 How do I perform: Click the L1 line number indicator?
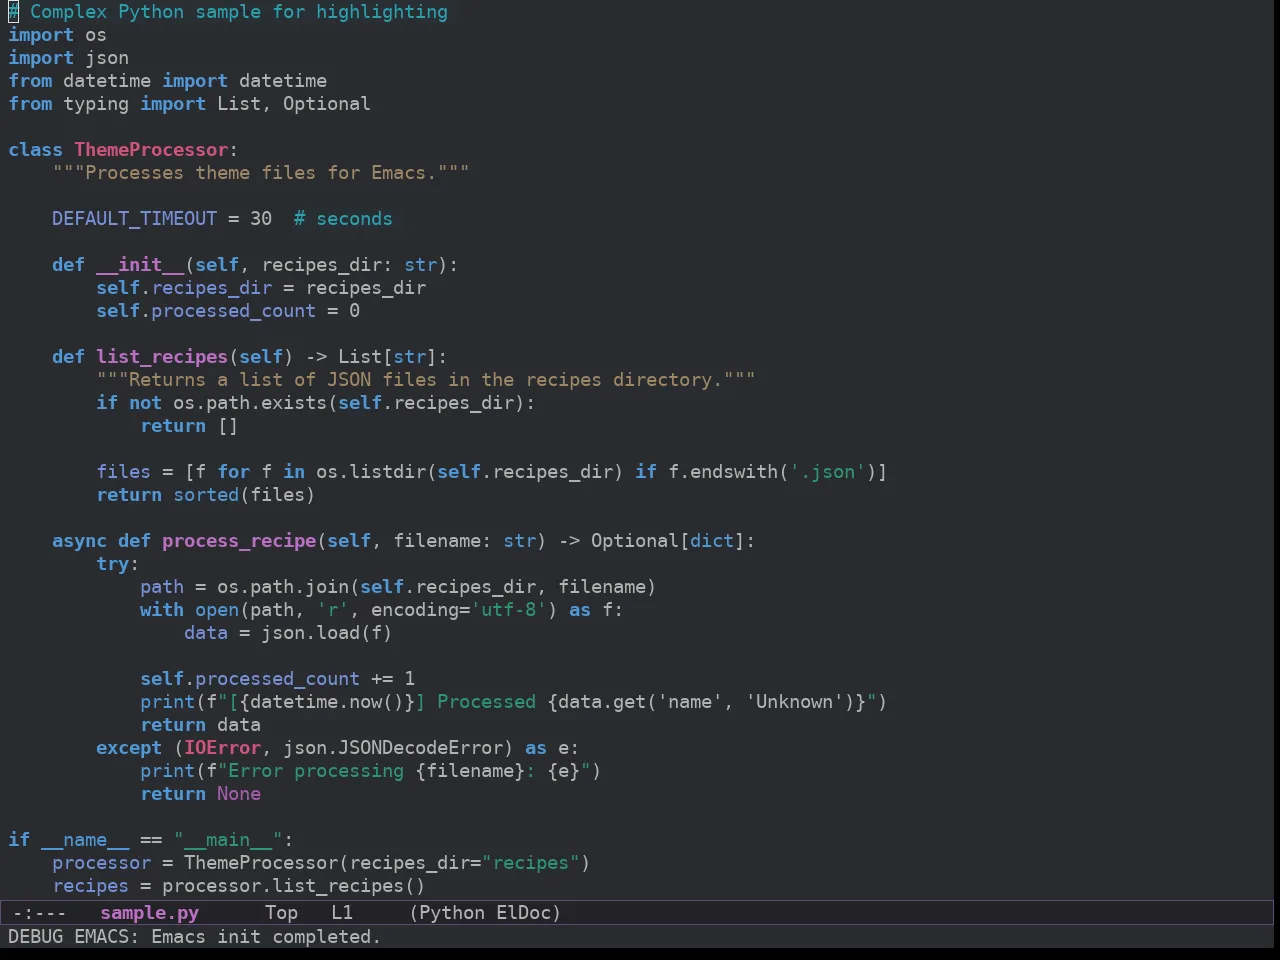pyautogui.click(x=342, y=913)
